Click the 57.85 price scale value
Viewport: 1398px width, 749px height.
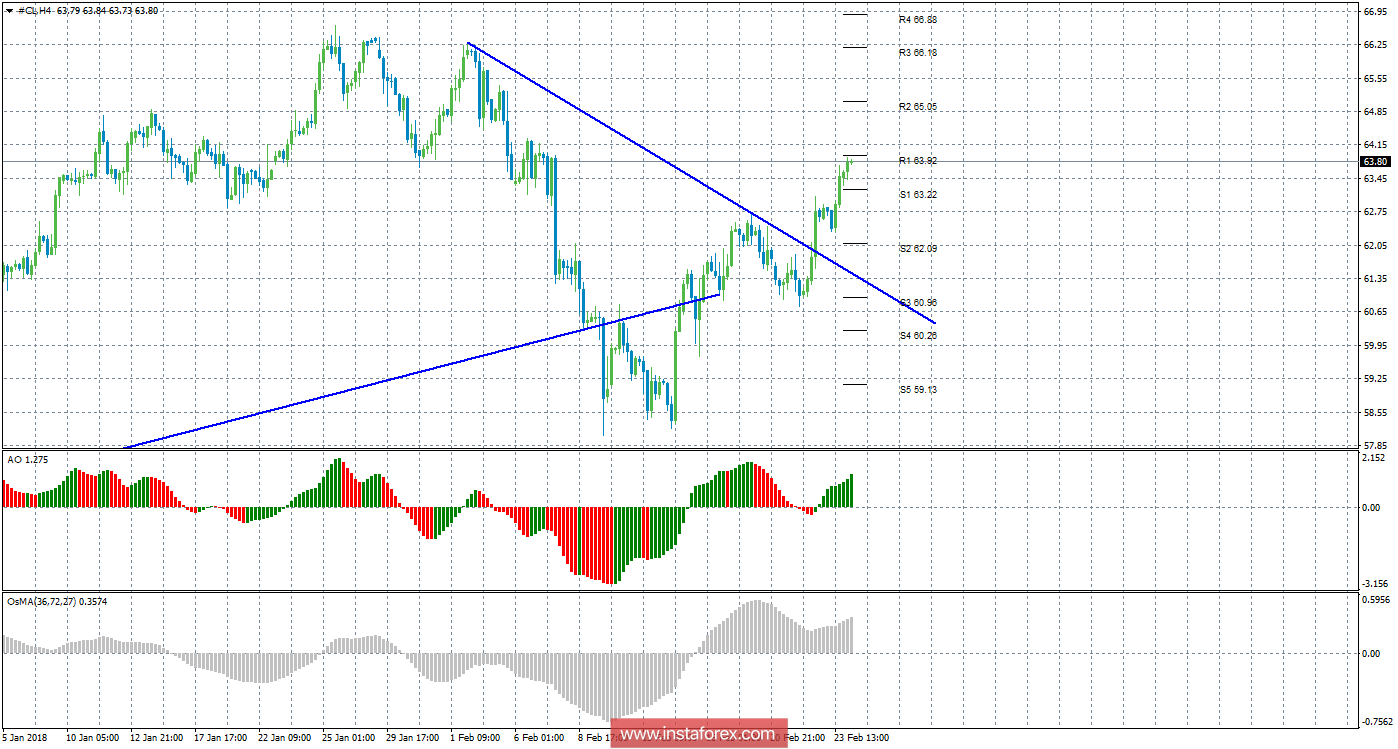click(1375, 444)
